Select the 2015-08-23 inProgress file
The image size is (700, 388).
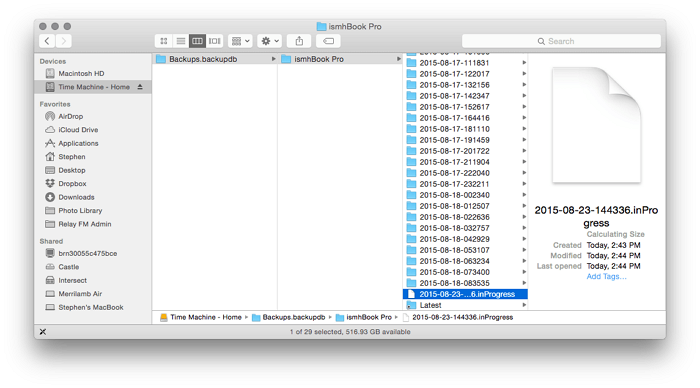click(465, 294)
